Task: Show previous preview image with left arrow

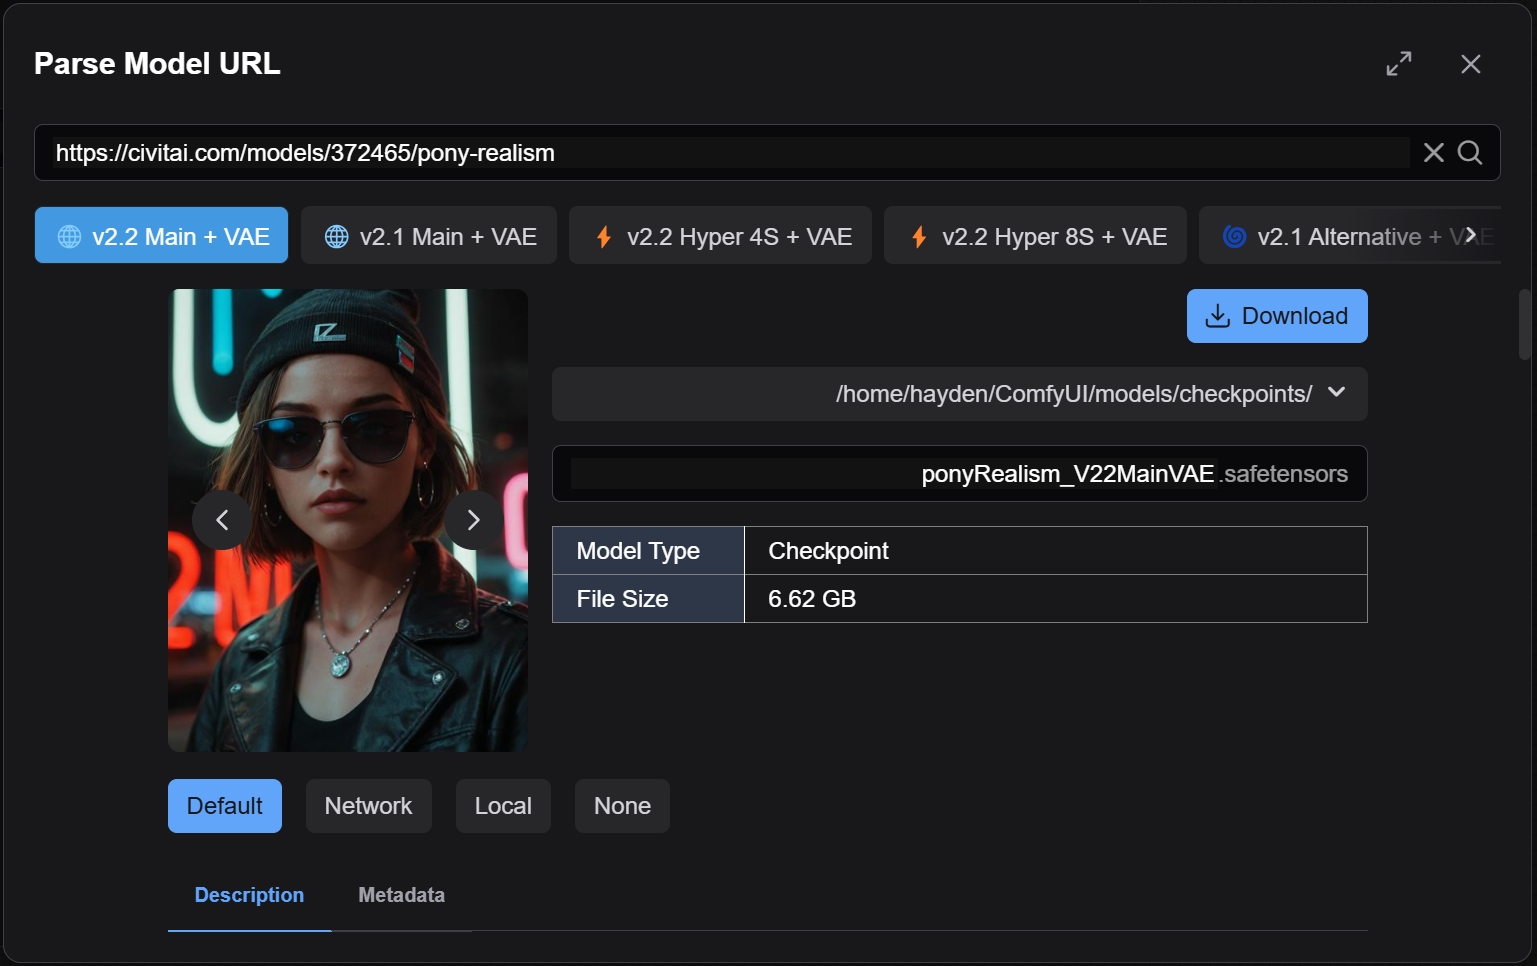Action: pos(222,520)
